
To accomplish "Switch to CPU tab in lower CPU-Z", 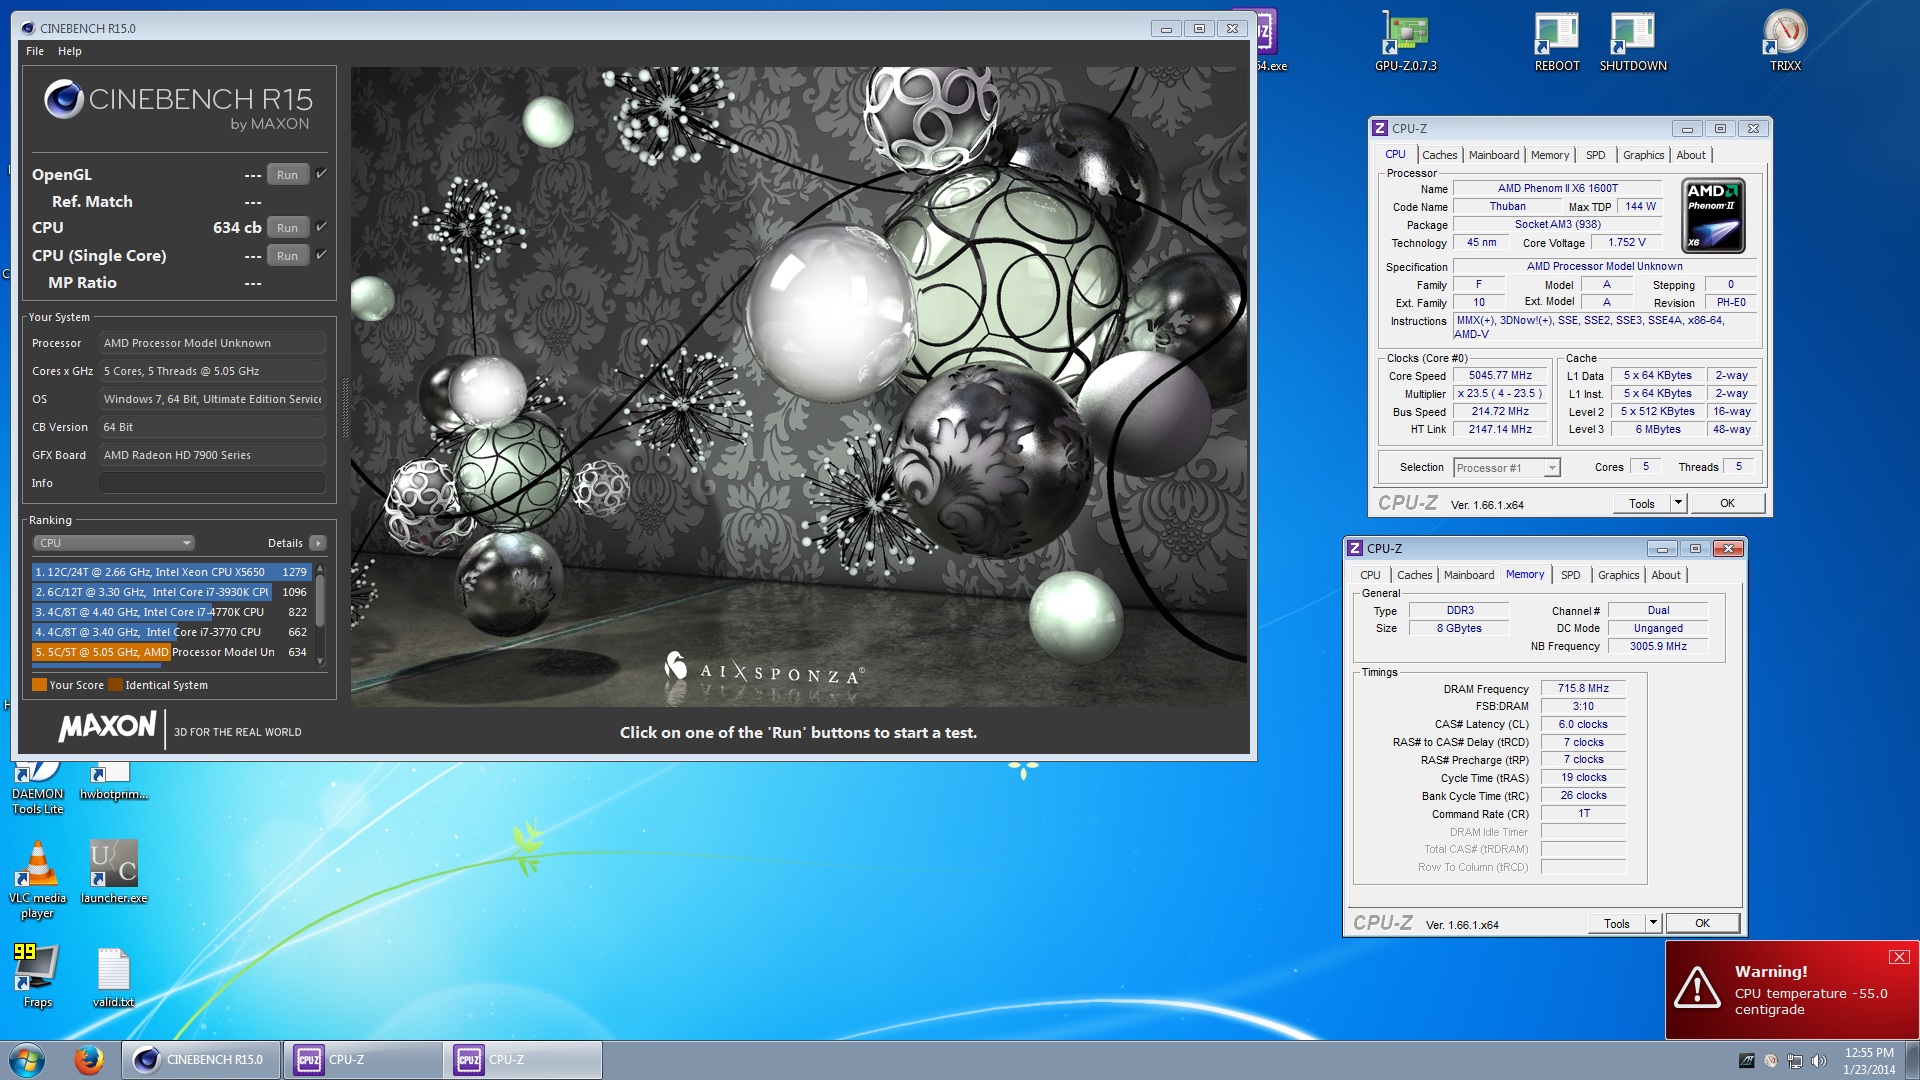I will 1370,575.
